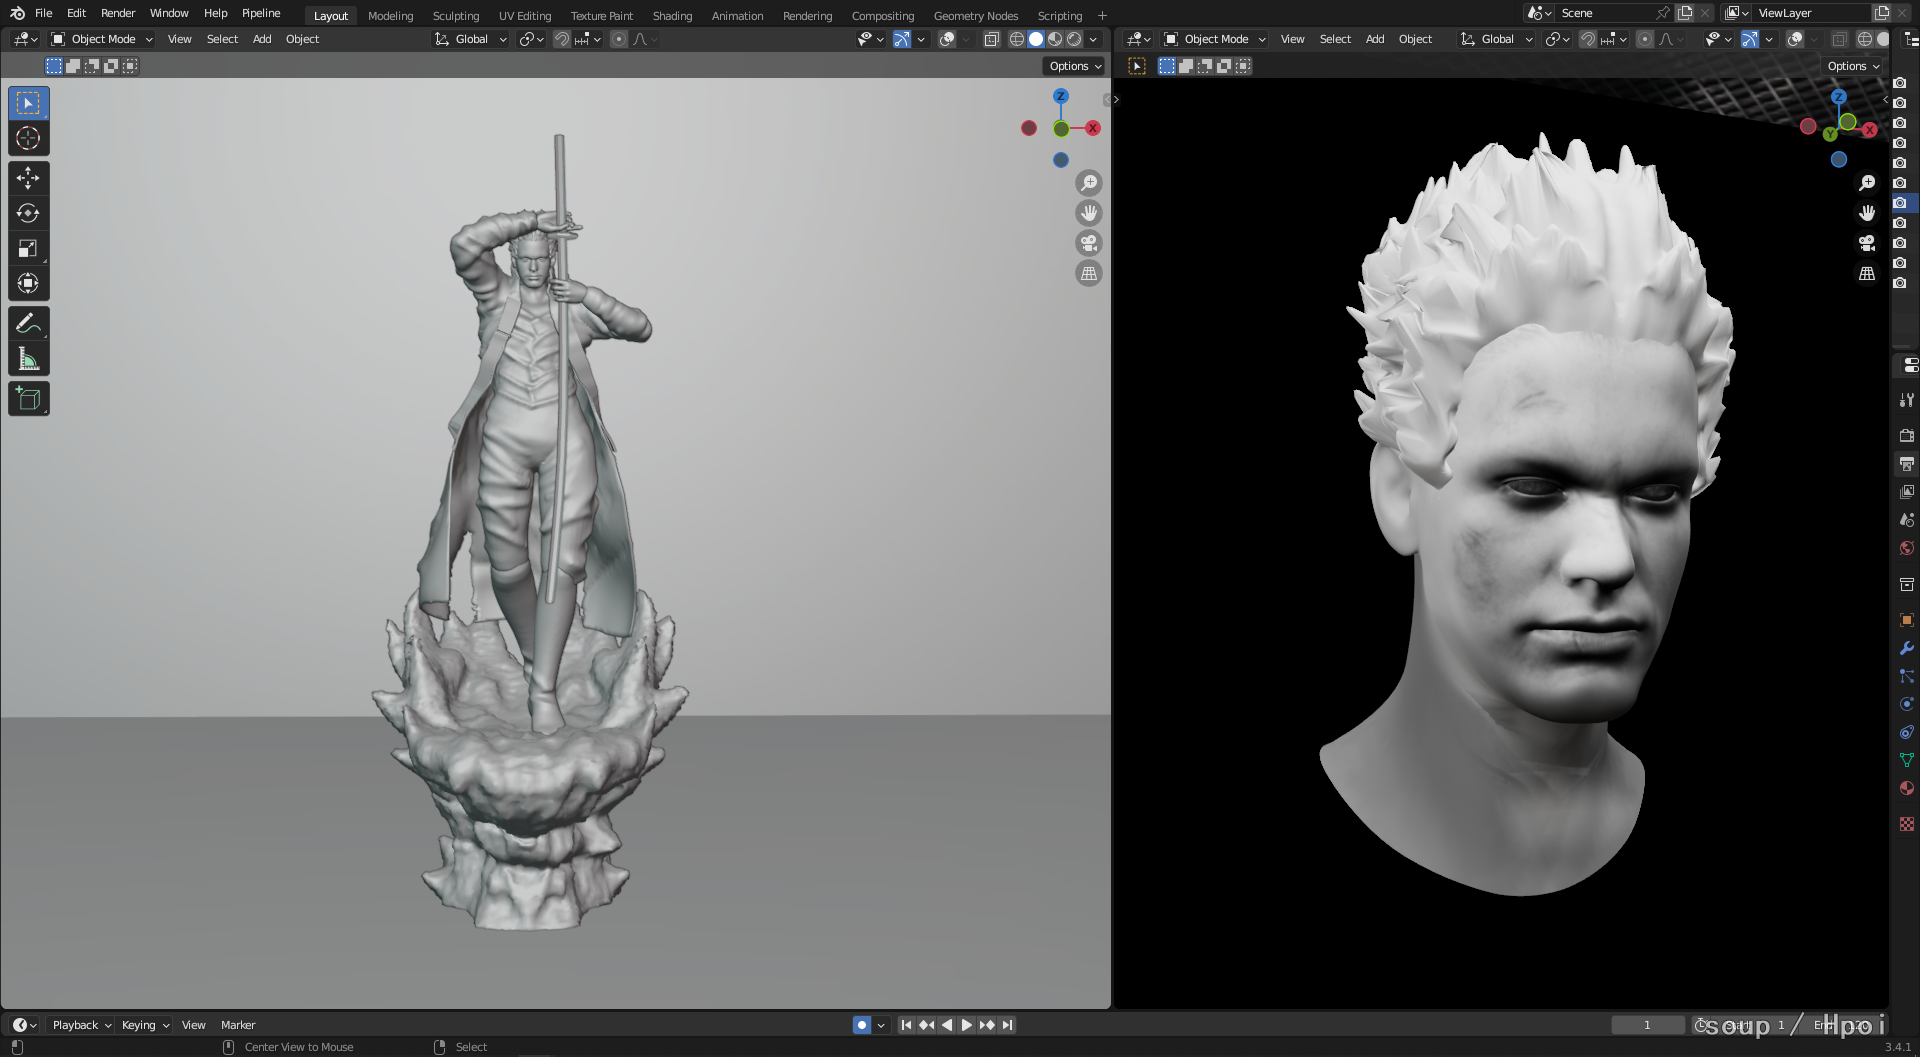Open the Pipeline menu
This screenshot has width=1920, height=1057.
pyautogui.click(x=261, y=13)
